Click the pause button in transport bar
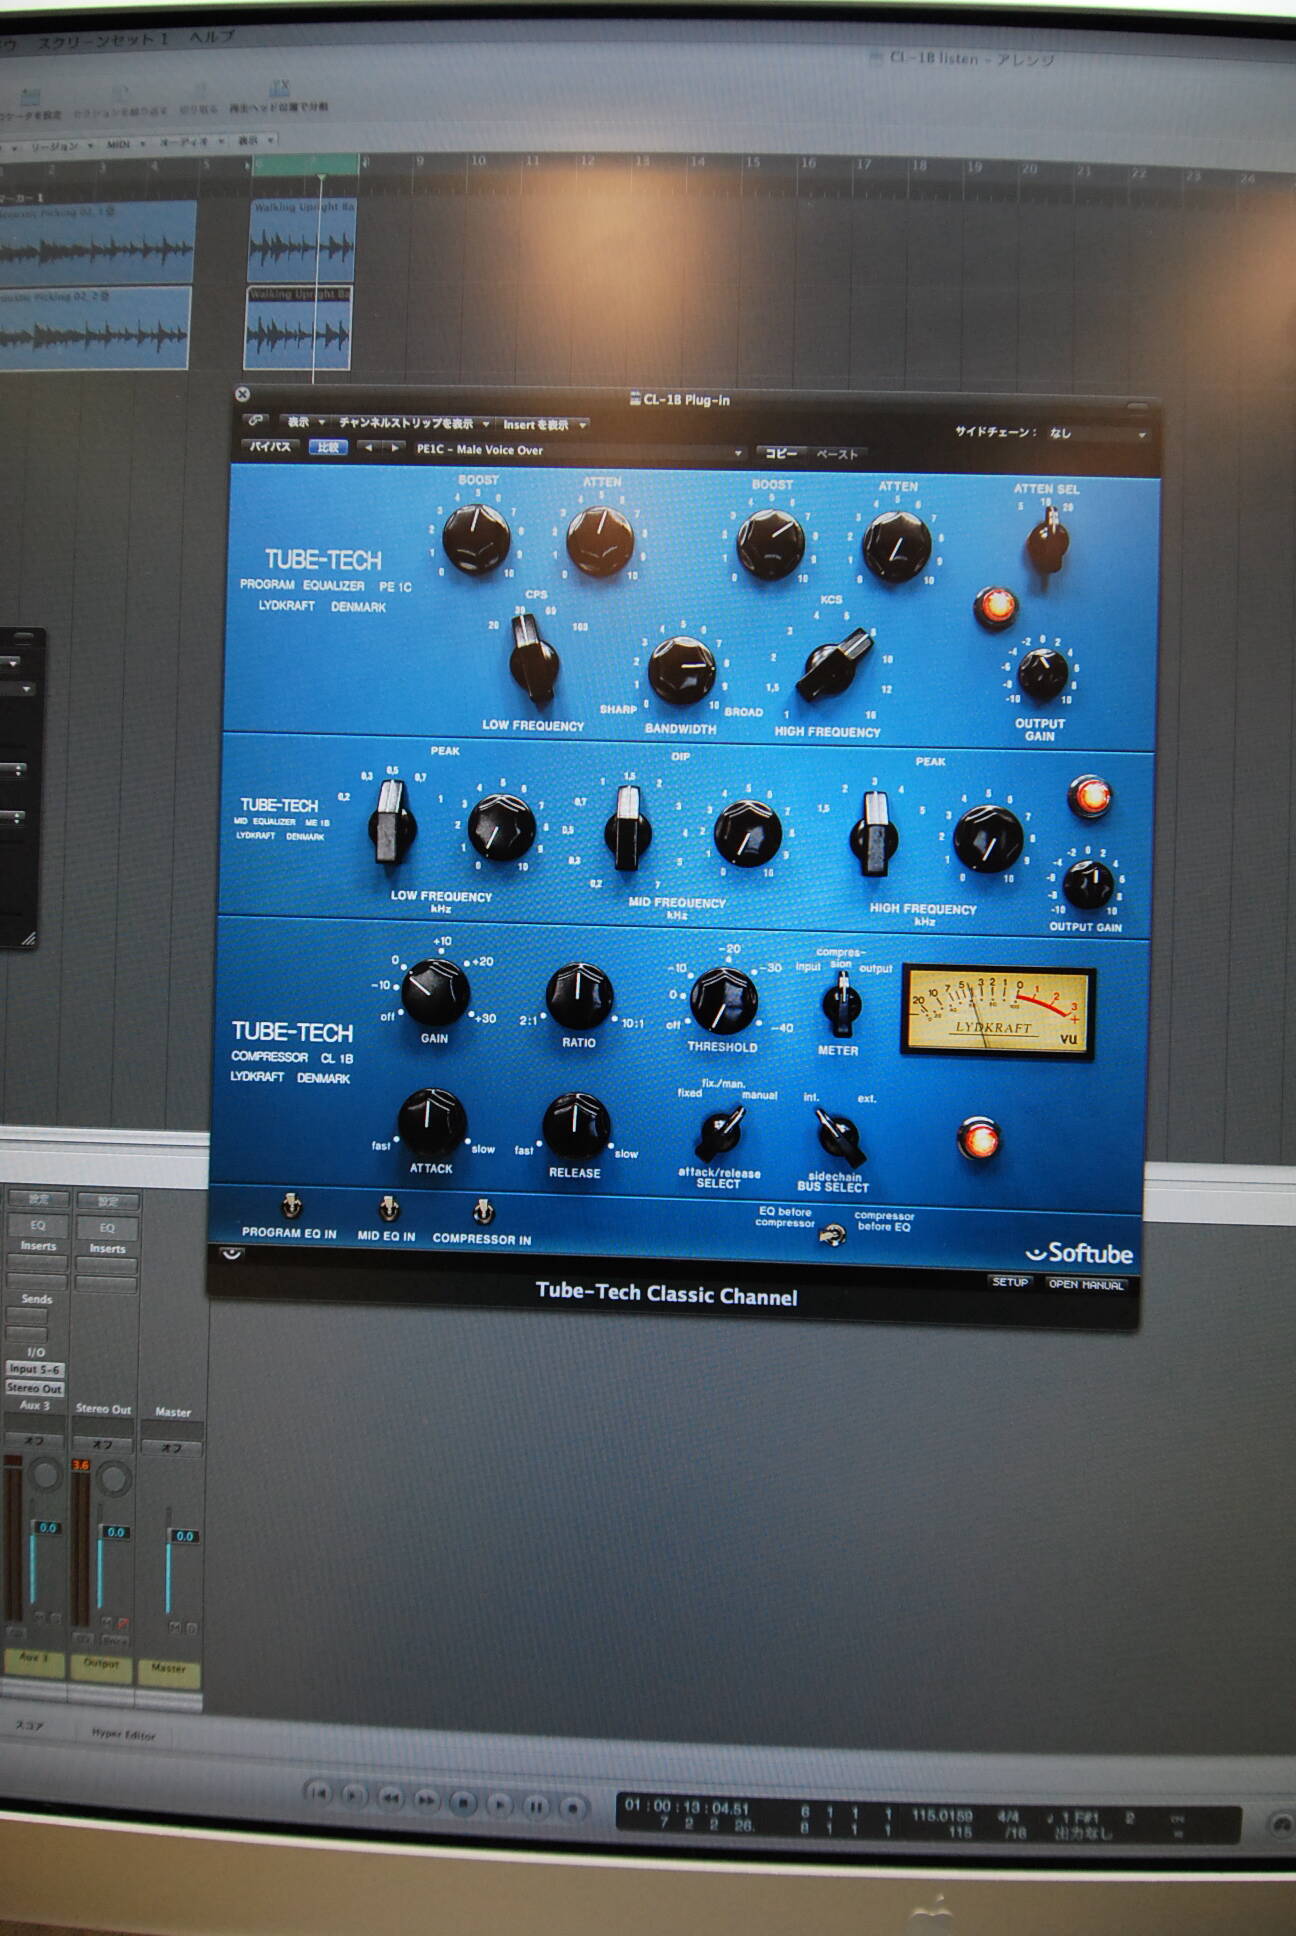The width and height of the screenshot is (1296, 1936). 536,1807
